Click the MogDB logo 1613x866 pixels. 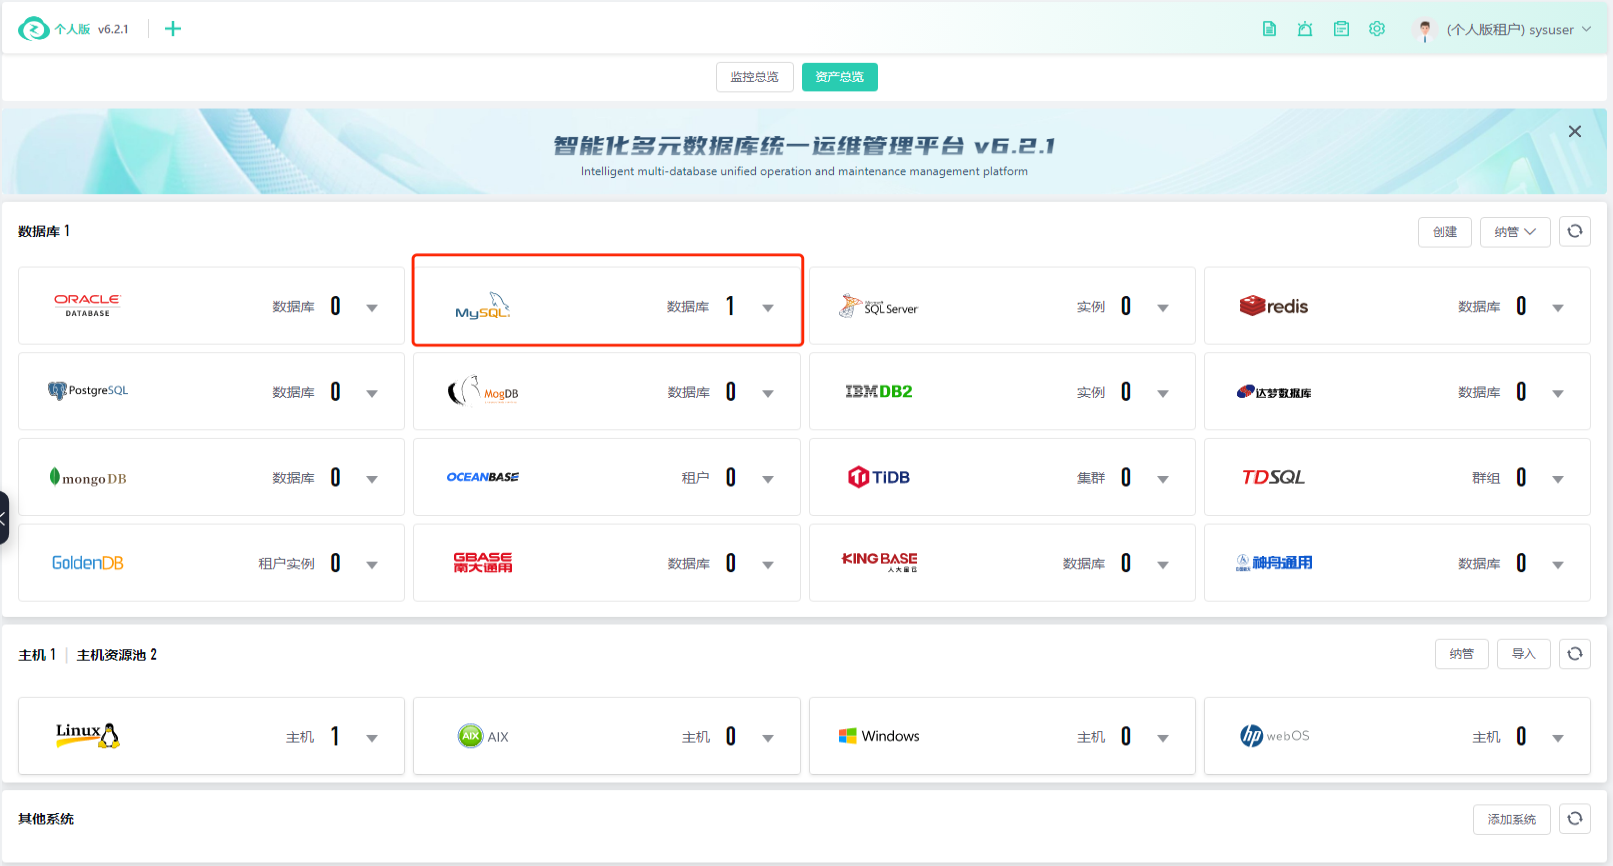click(483, 391)
